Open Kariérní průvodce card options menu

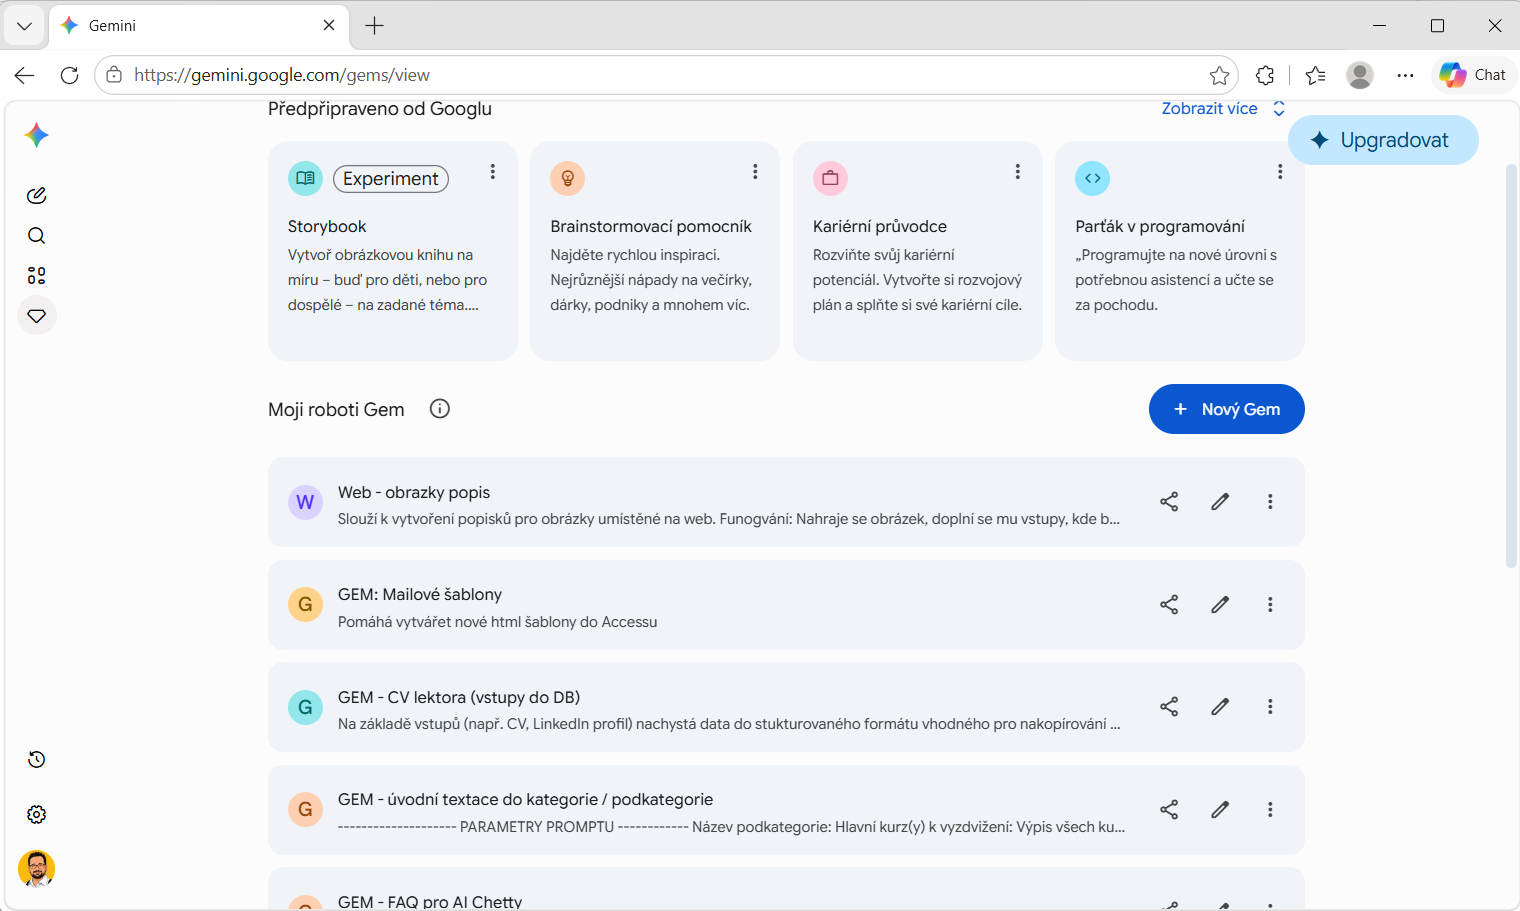tap(1018, 172)
